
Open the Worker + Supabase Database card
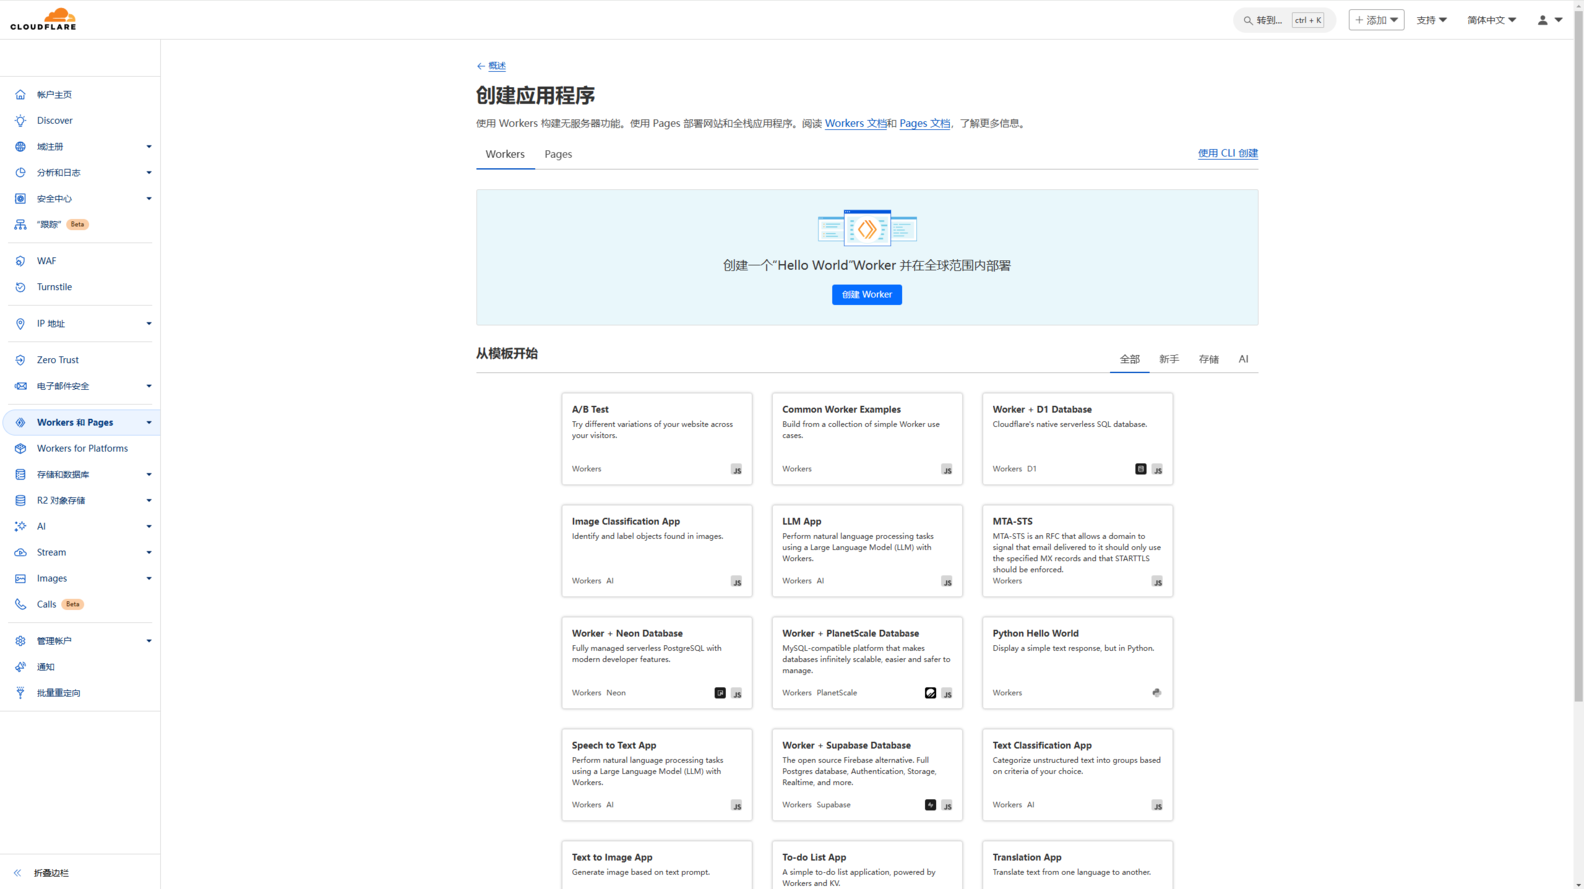(867, 775)
